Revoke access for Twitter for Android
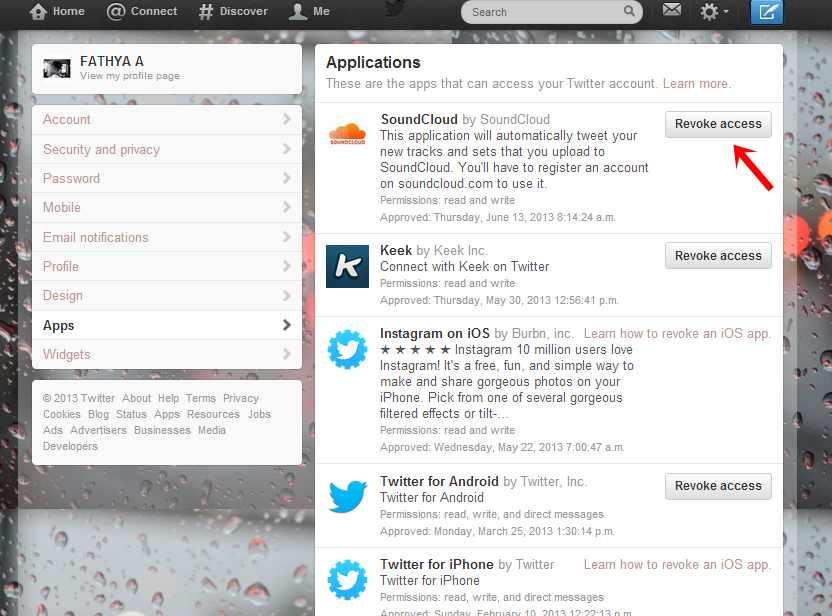This screenshot has height=616, width=832. [x=718, y=486]
